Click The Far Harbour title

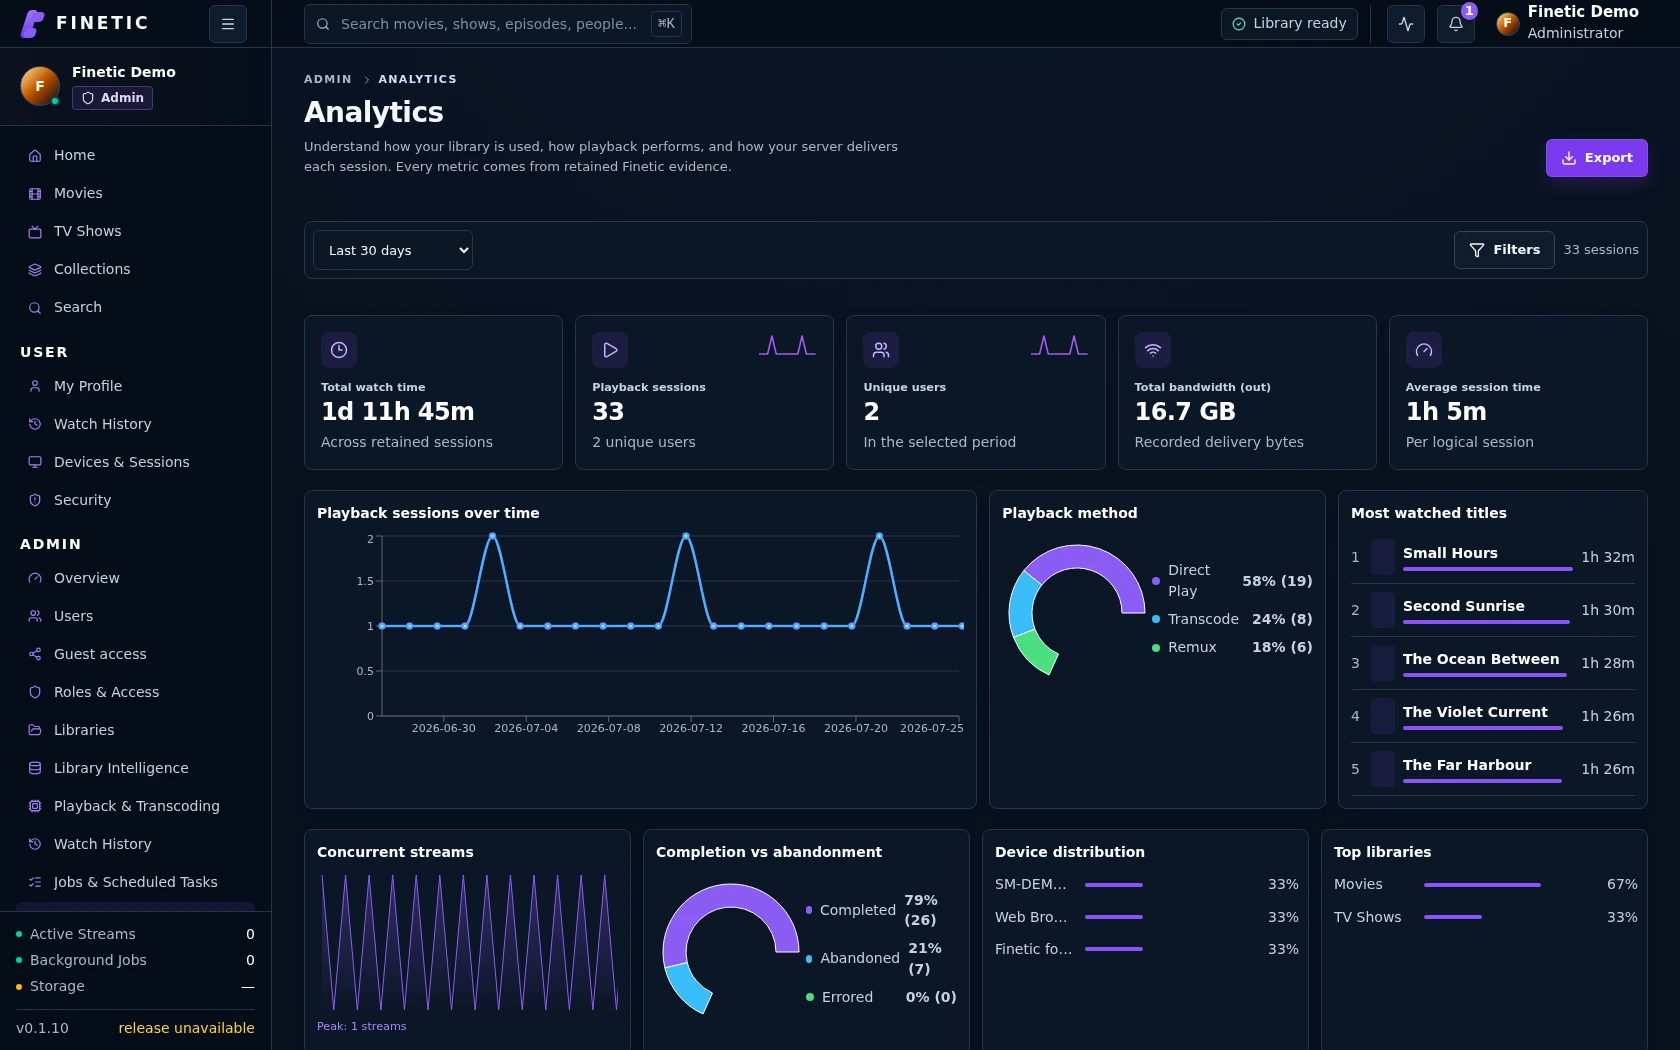1466,765
